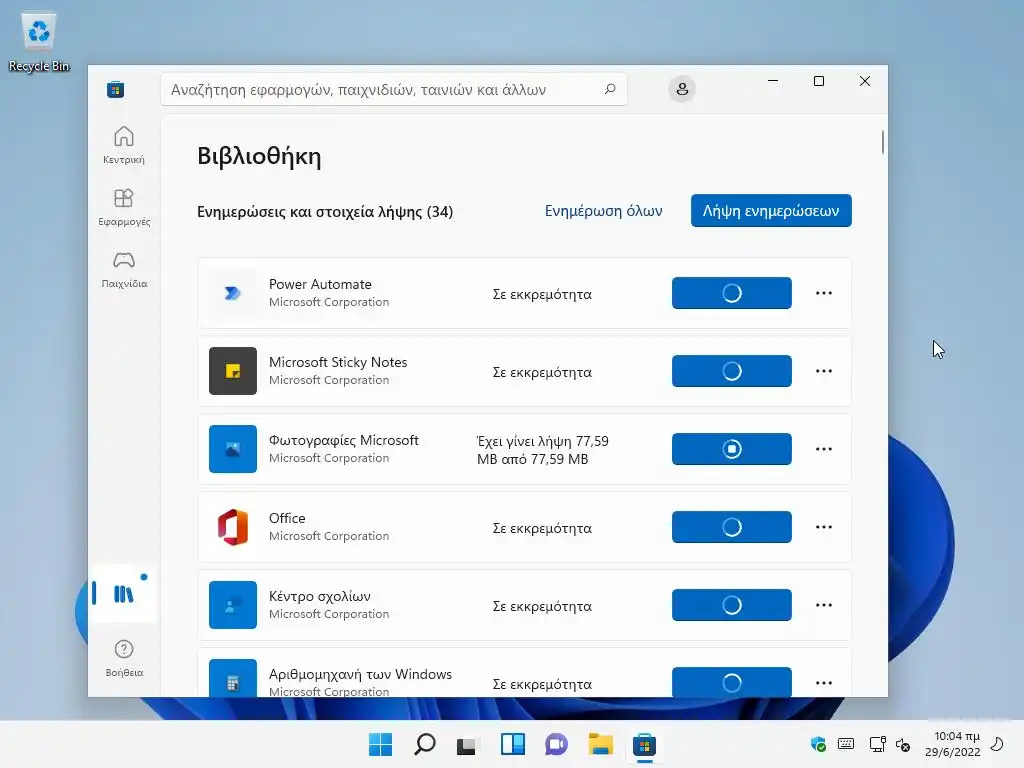Click Ενημέρωση όλων link

[x=603, y=211]
